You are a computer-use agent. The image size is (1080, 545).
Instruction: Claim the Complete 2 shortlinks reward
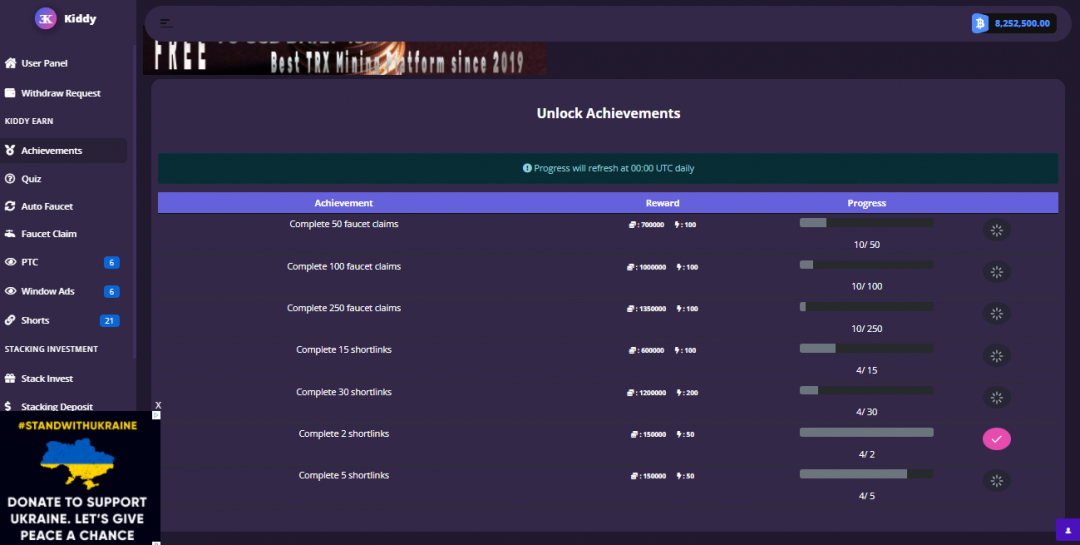[x=996, y=439]
